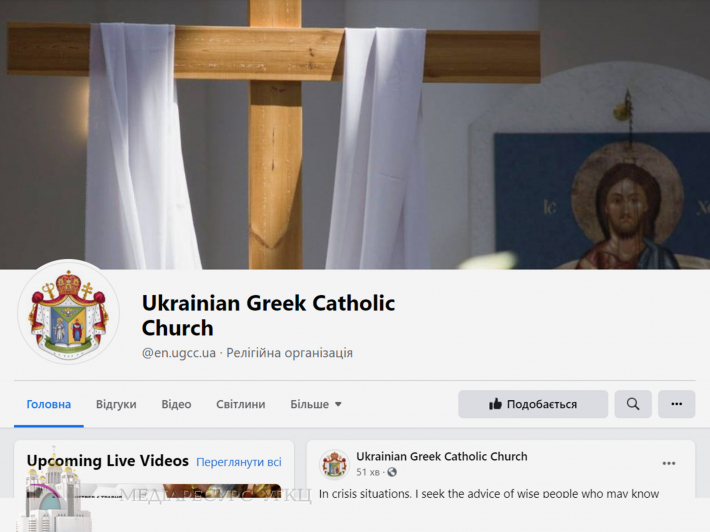Like the page with Подобається button

pos(533,404)
